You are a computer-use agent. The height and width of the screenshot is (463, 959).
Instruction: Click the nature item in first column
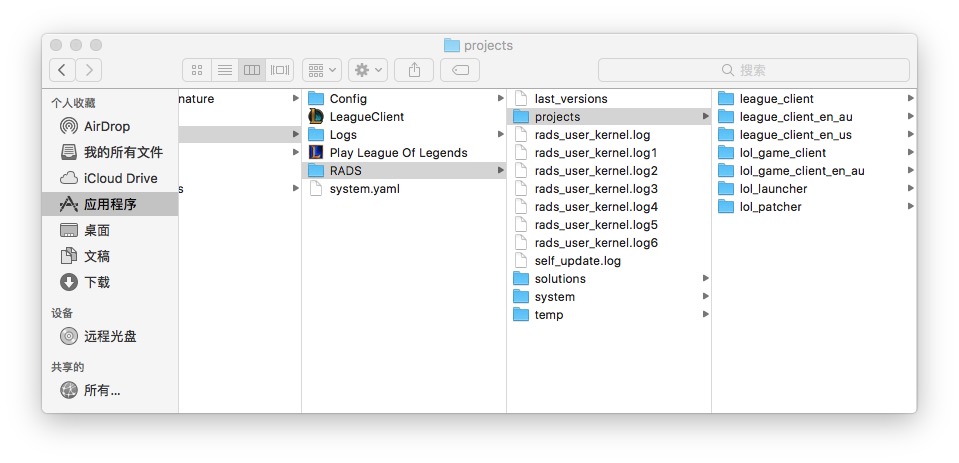[x=239, y=98]
